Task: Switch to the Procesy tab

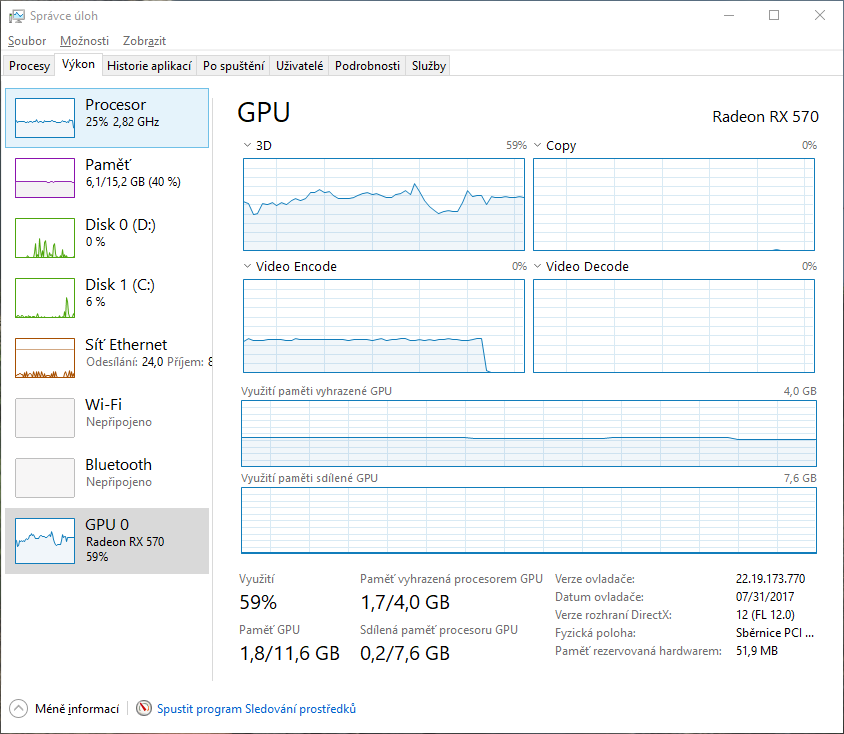Action: [x=29, y=66]
